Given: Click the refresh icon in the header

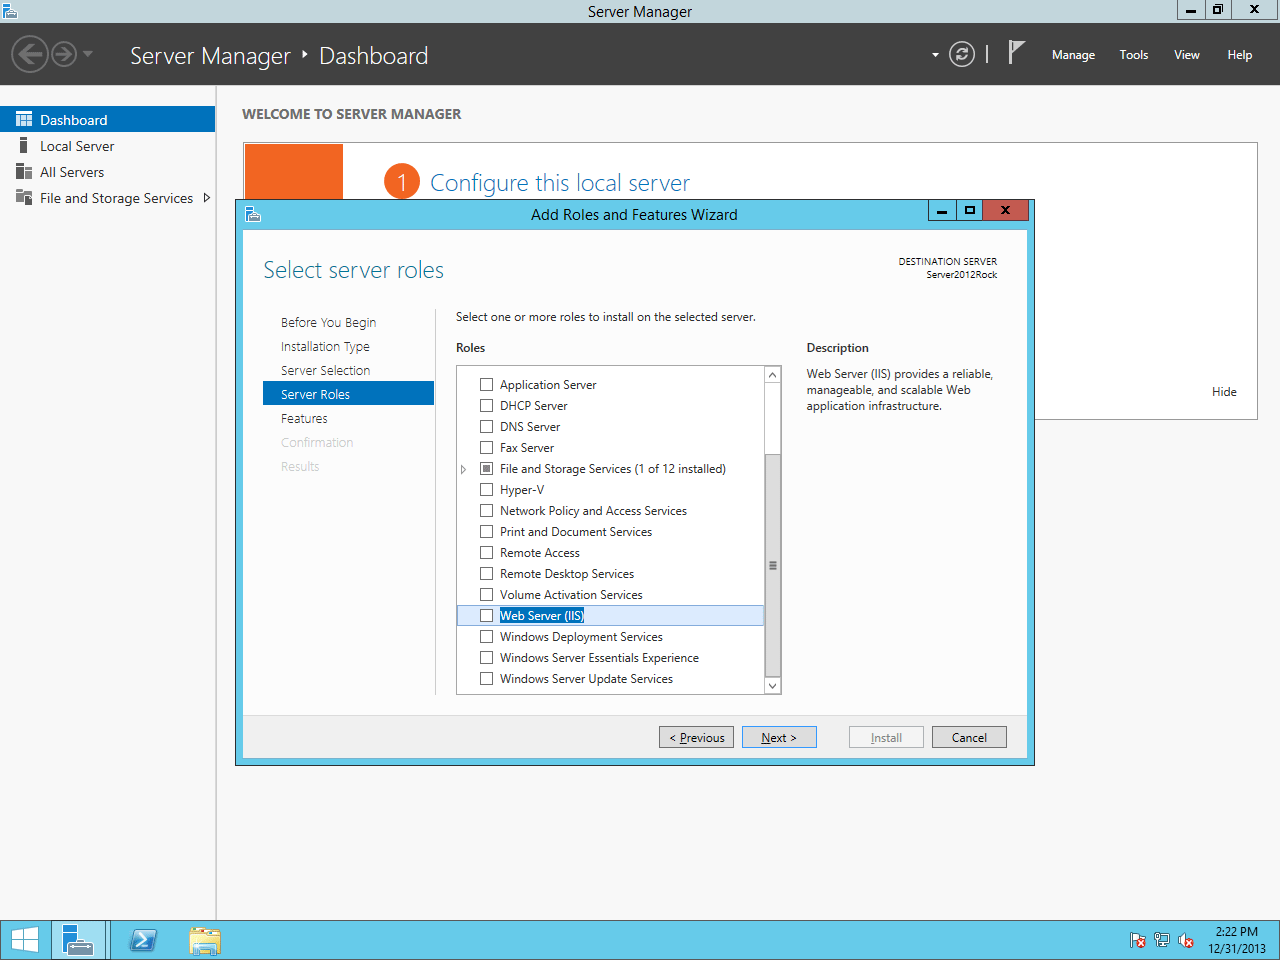Looking at the screenshot, I should [962, 54].
